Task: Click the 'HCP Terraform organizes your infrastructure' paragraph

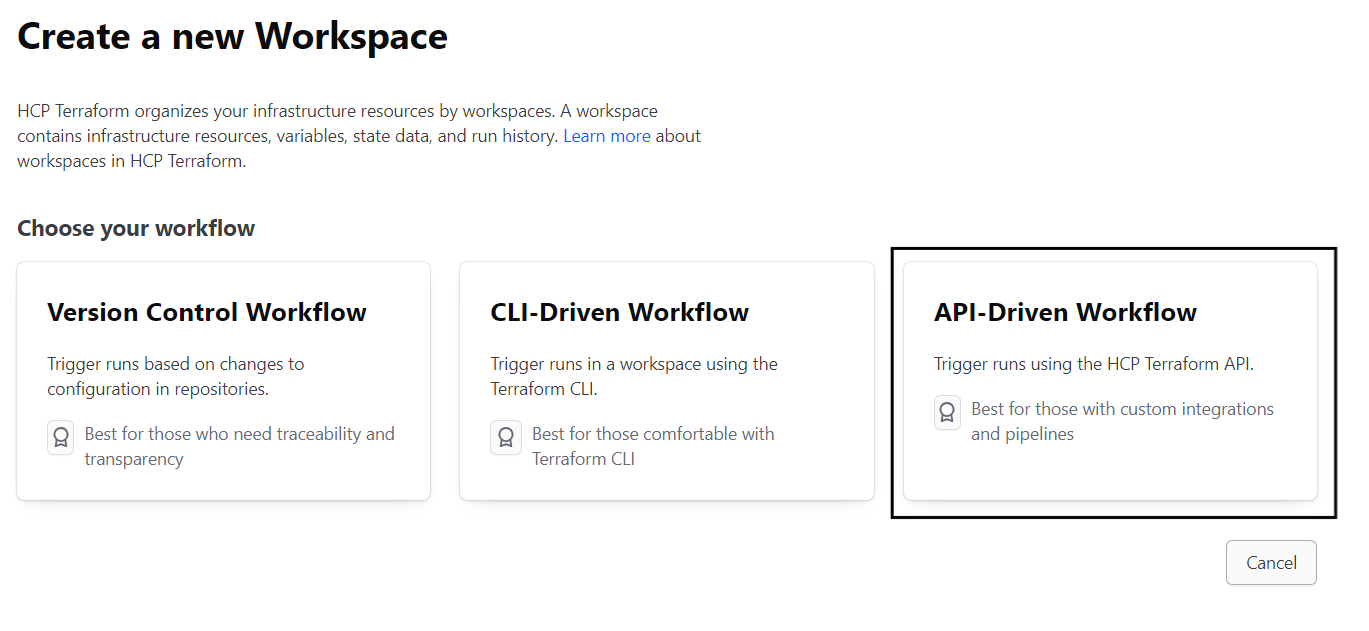Action: (359, 135)
